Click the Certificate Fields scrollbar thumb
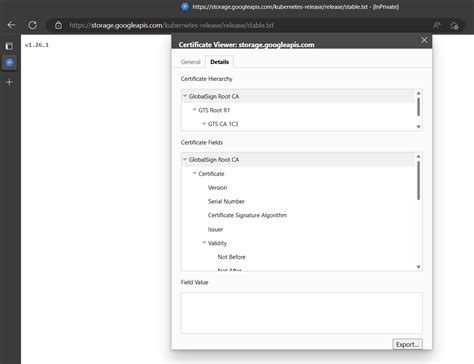The image size is (474, 364). 418,180
